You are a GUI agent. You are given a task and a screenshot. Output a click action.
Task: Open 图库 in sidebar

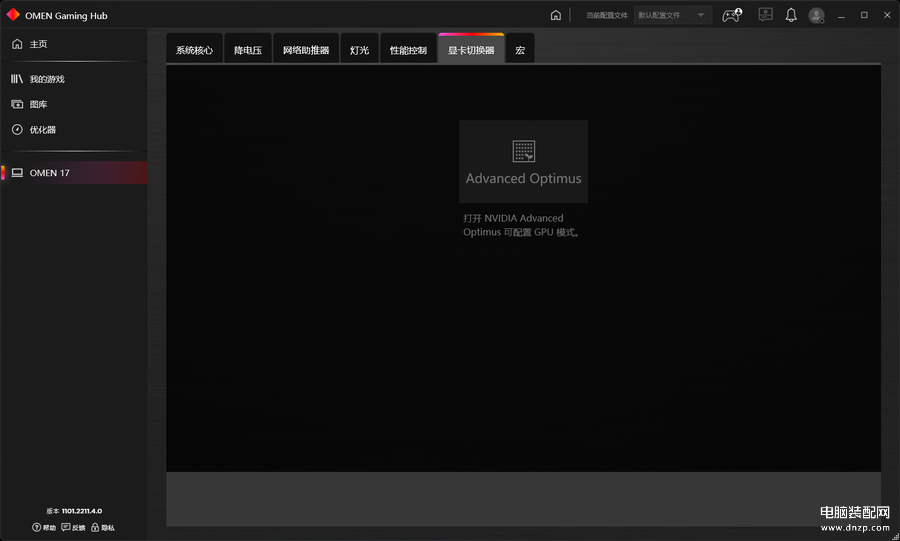[73, 104]
